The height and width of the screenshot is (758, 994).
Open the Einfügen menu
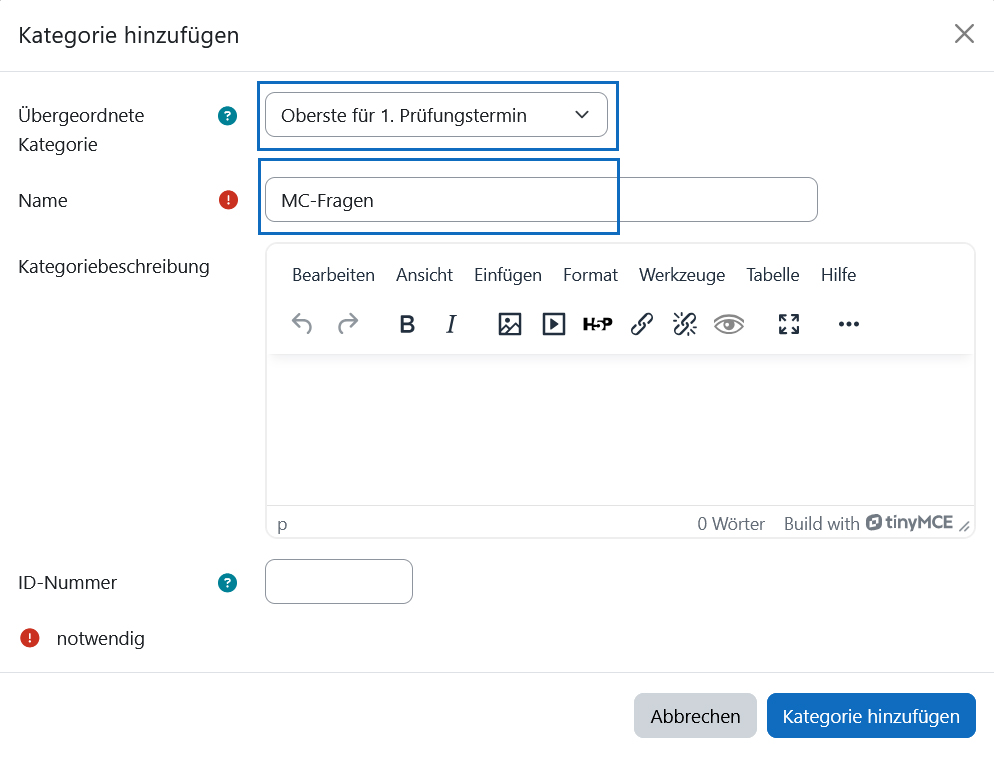[508, 275]
